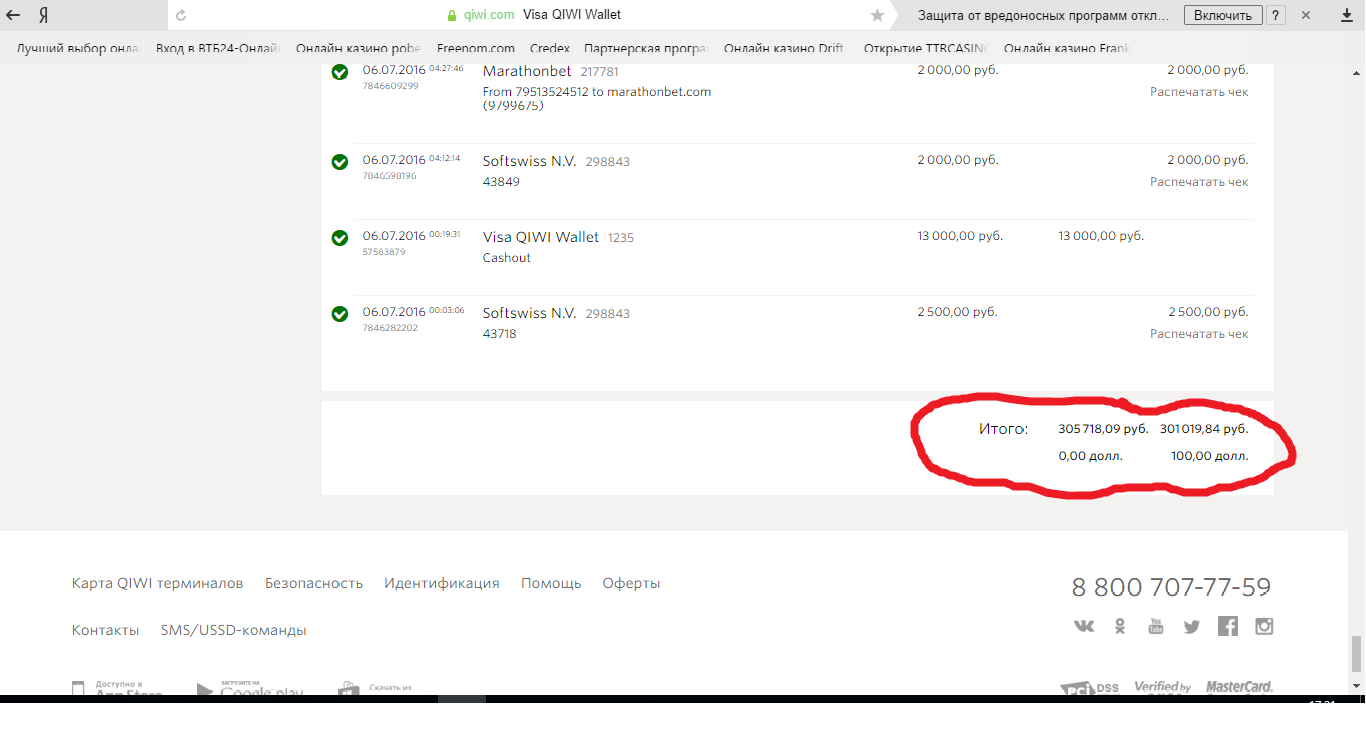The image size is (1366, 736).
Task: Open the Twitter social icon
Action: click(1192, 626)
